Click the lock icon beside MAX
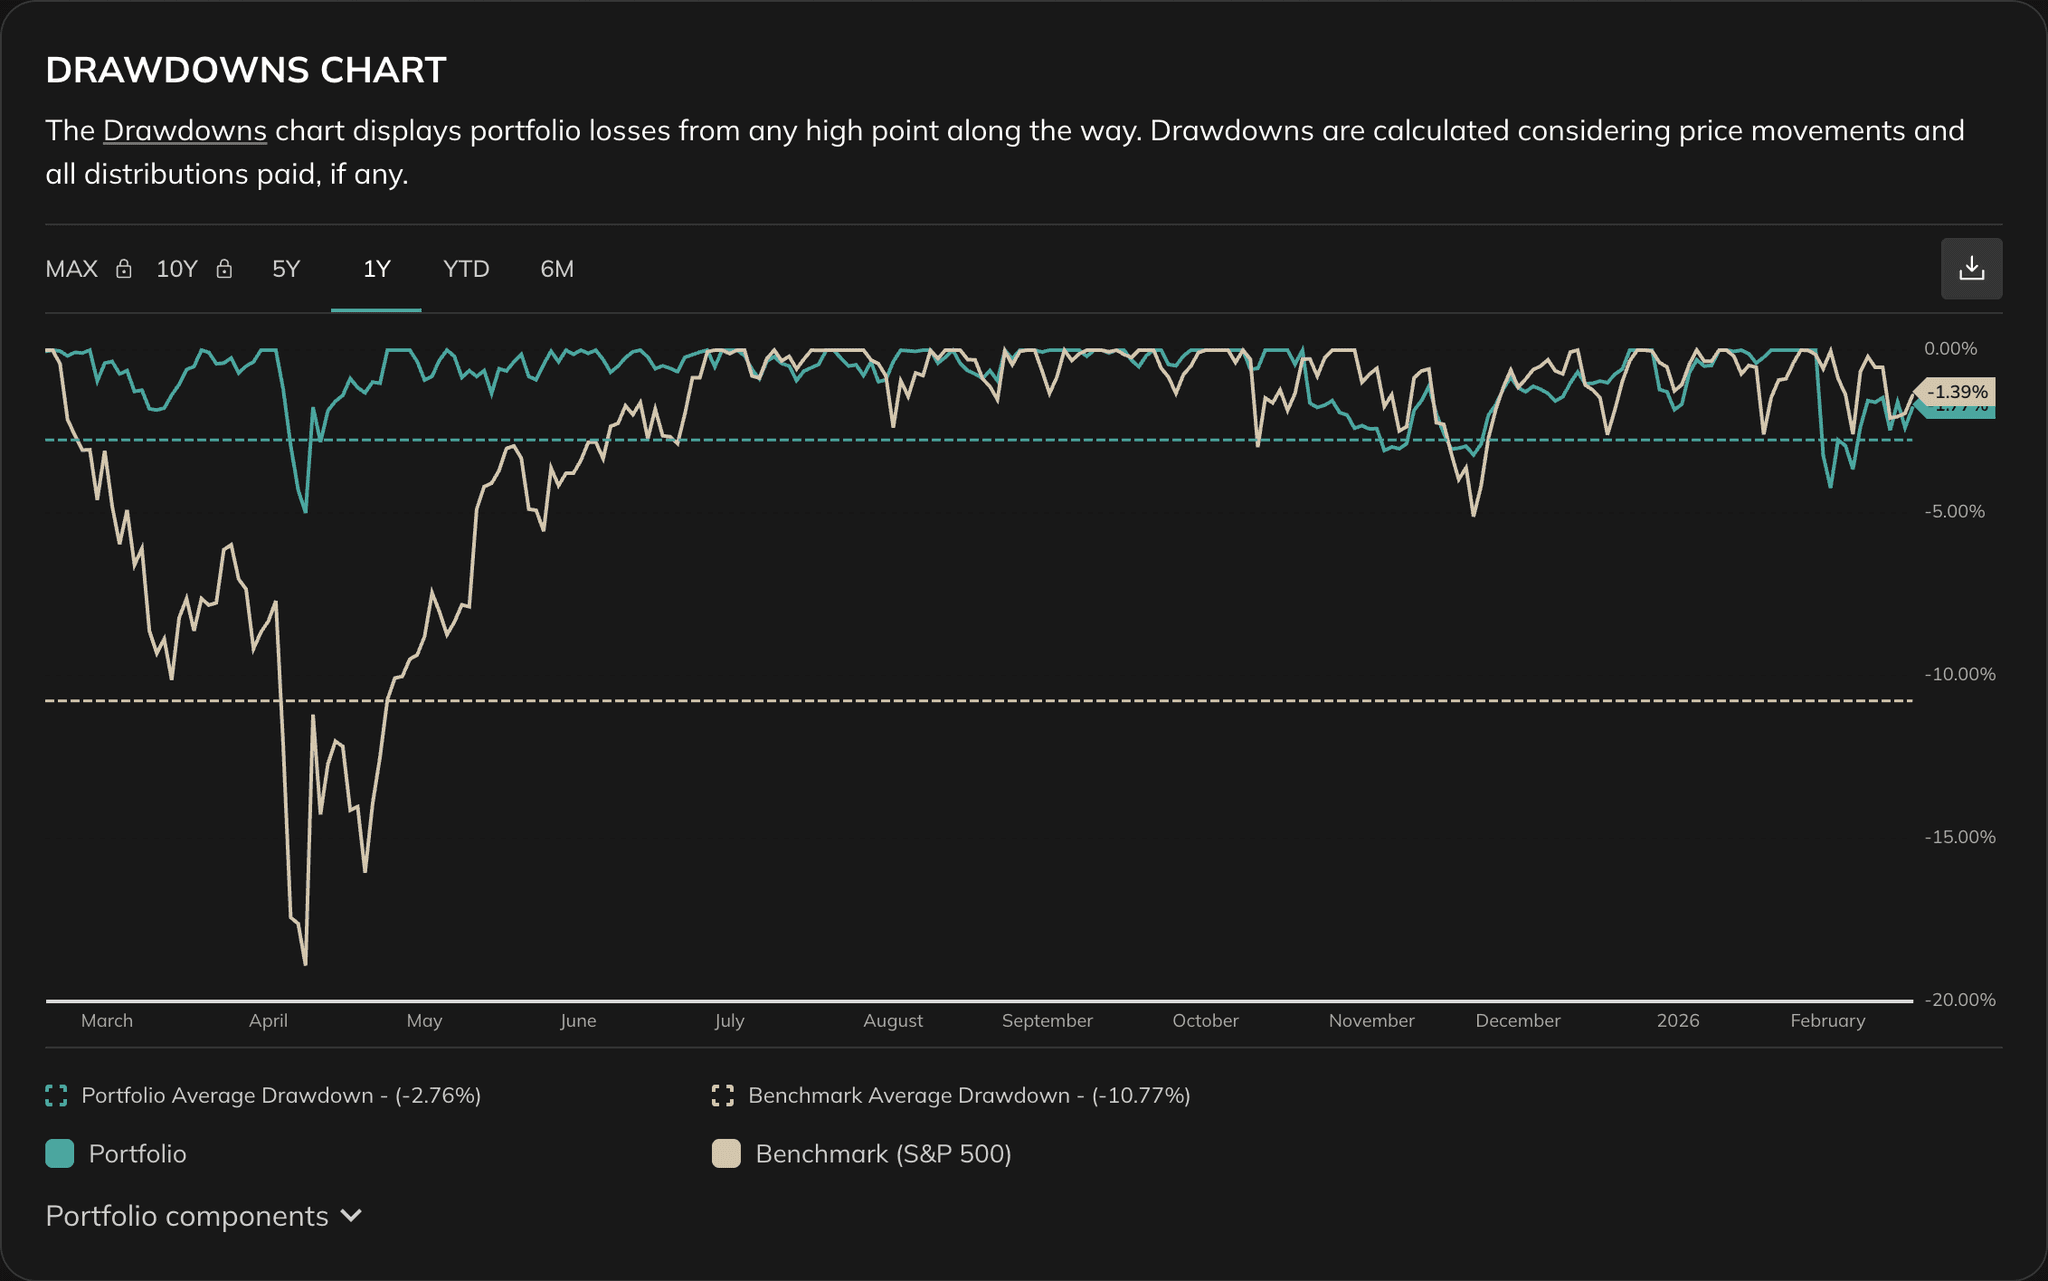Screen dimensions: 2048x1281 (x=124, y=269)
